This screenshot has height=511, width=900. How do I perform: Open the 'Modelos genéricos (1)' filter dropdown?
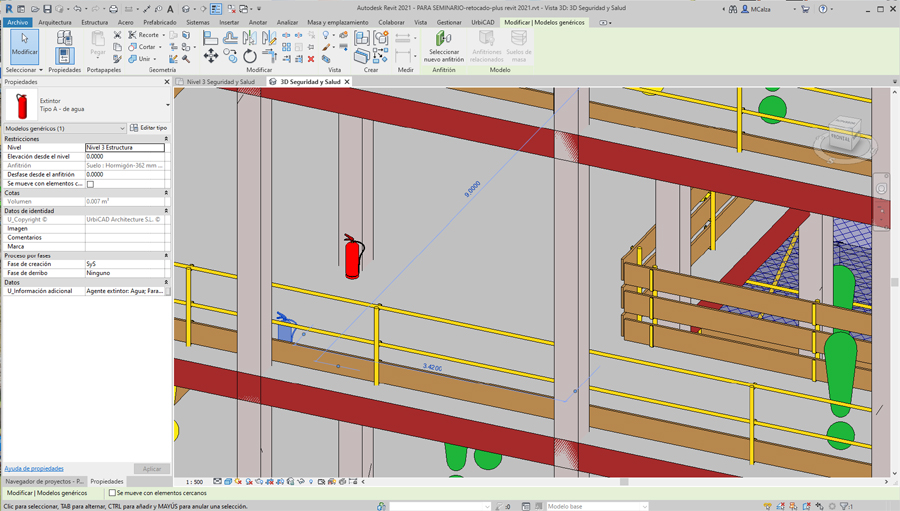pyautogui.click(x=122, y=128)
